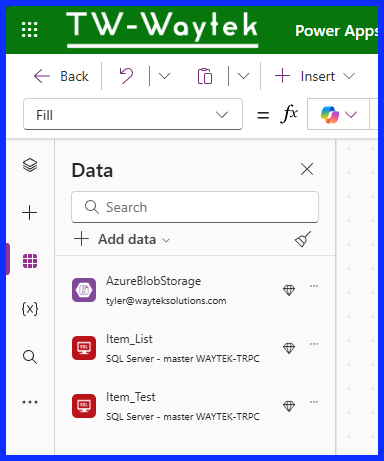Open the Power Apps home link

pos(336,31)
